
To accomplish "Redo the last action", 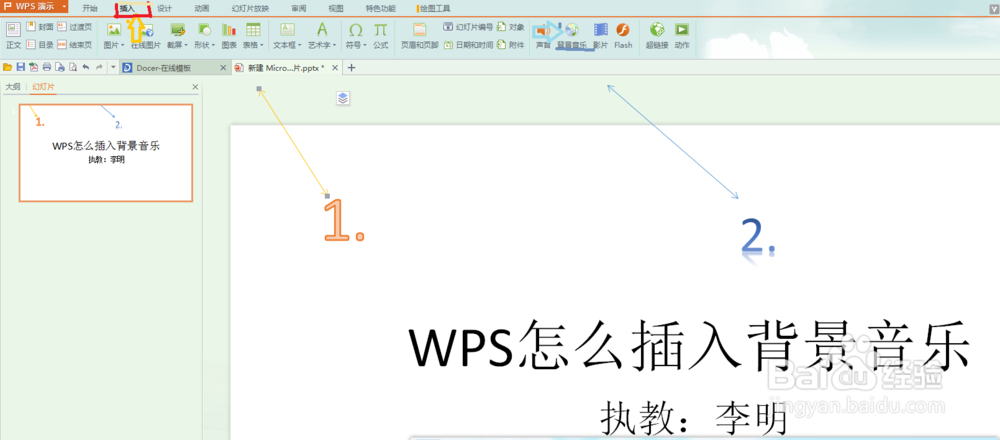I will pos(99,67).
